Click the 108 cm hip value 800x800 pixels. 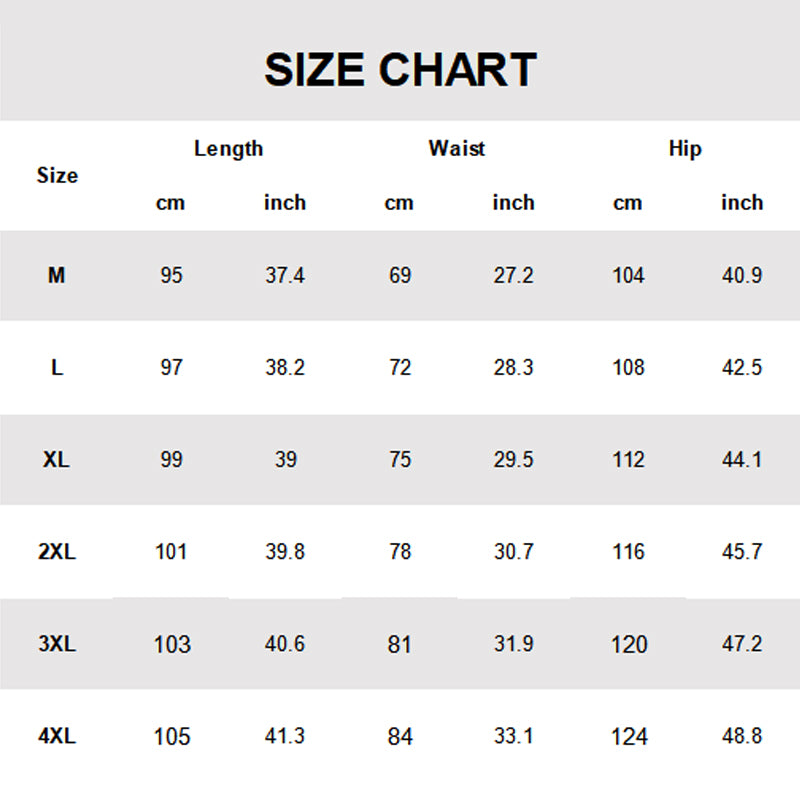[x=629, y=367]
